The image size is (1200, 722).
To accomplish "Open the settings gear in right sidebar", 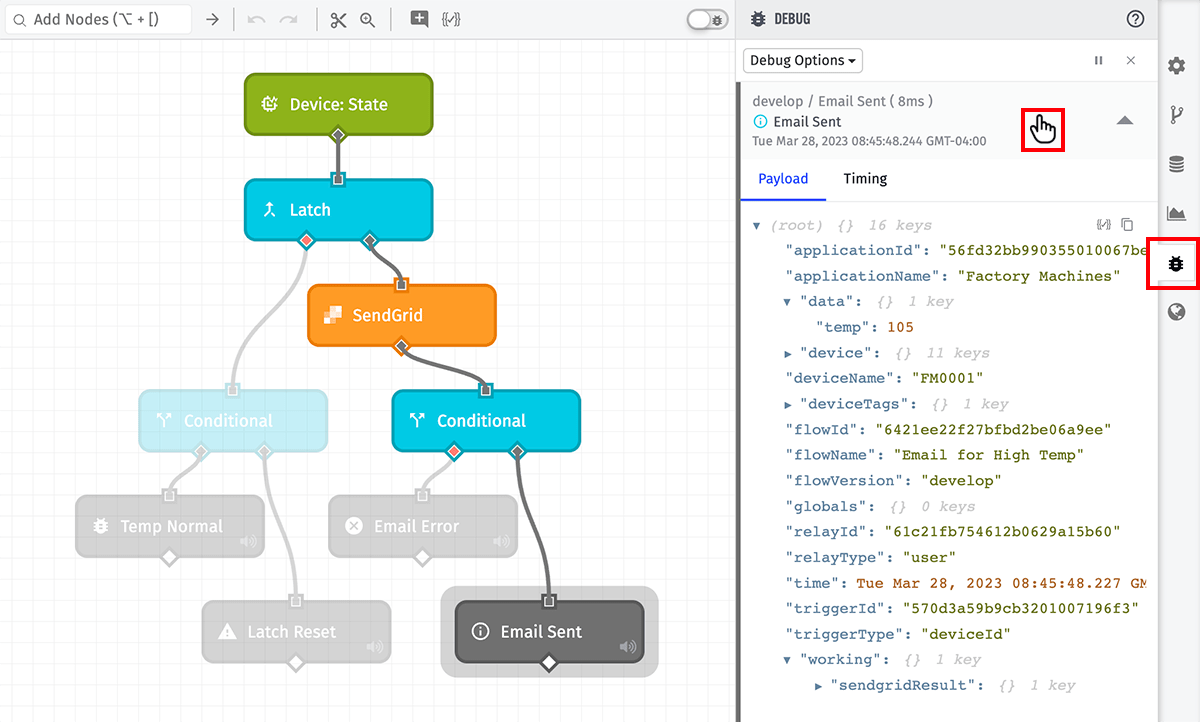I will (1177, 66).
